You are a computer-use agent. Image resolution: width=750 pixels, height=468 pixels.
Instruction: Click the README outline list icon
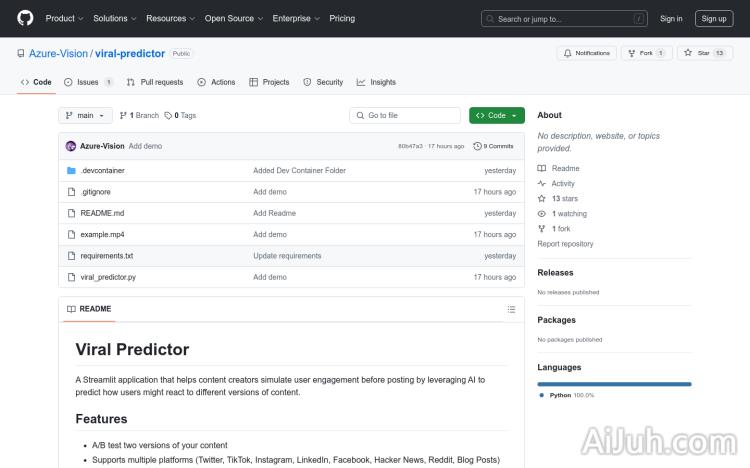click(511, 309)
